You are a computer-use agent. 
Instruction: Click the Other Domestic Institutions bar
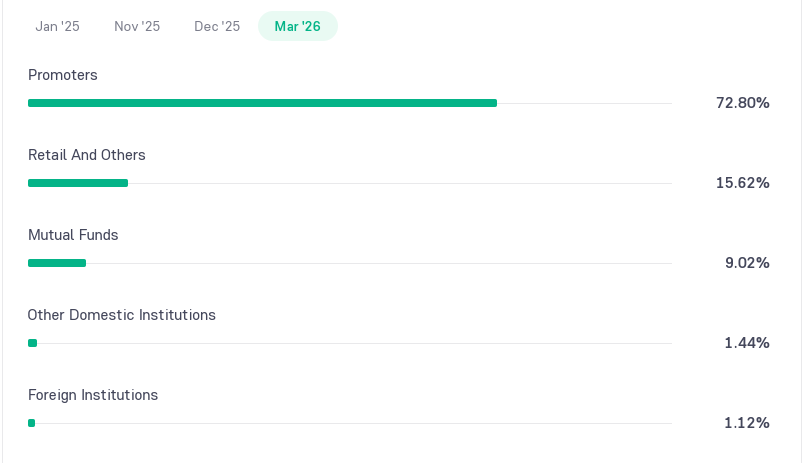click(x=32, y=343)
